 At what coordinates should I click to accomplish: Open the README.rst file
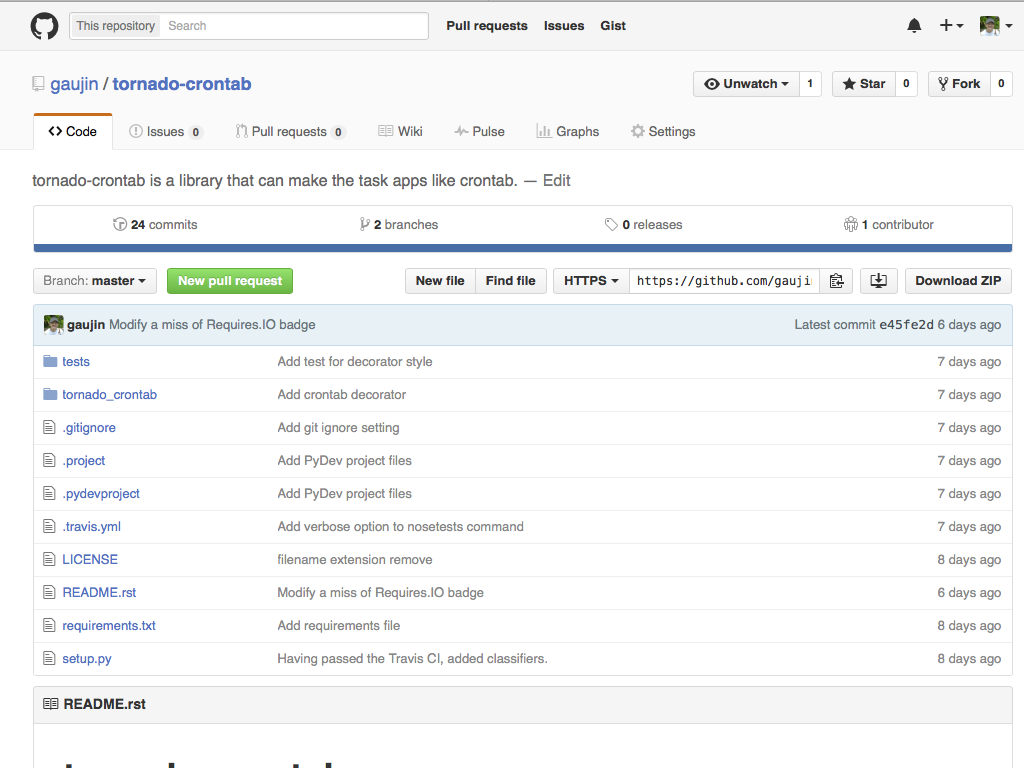tap(99, 592)
